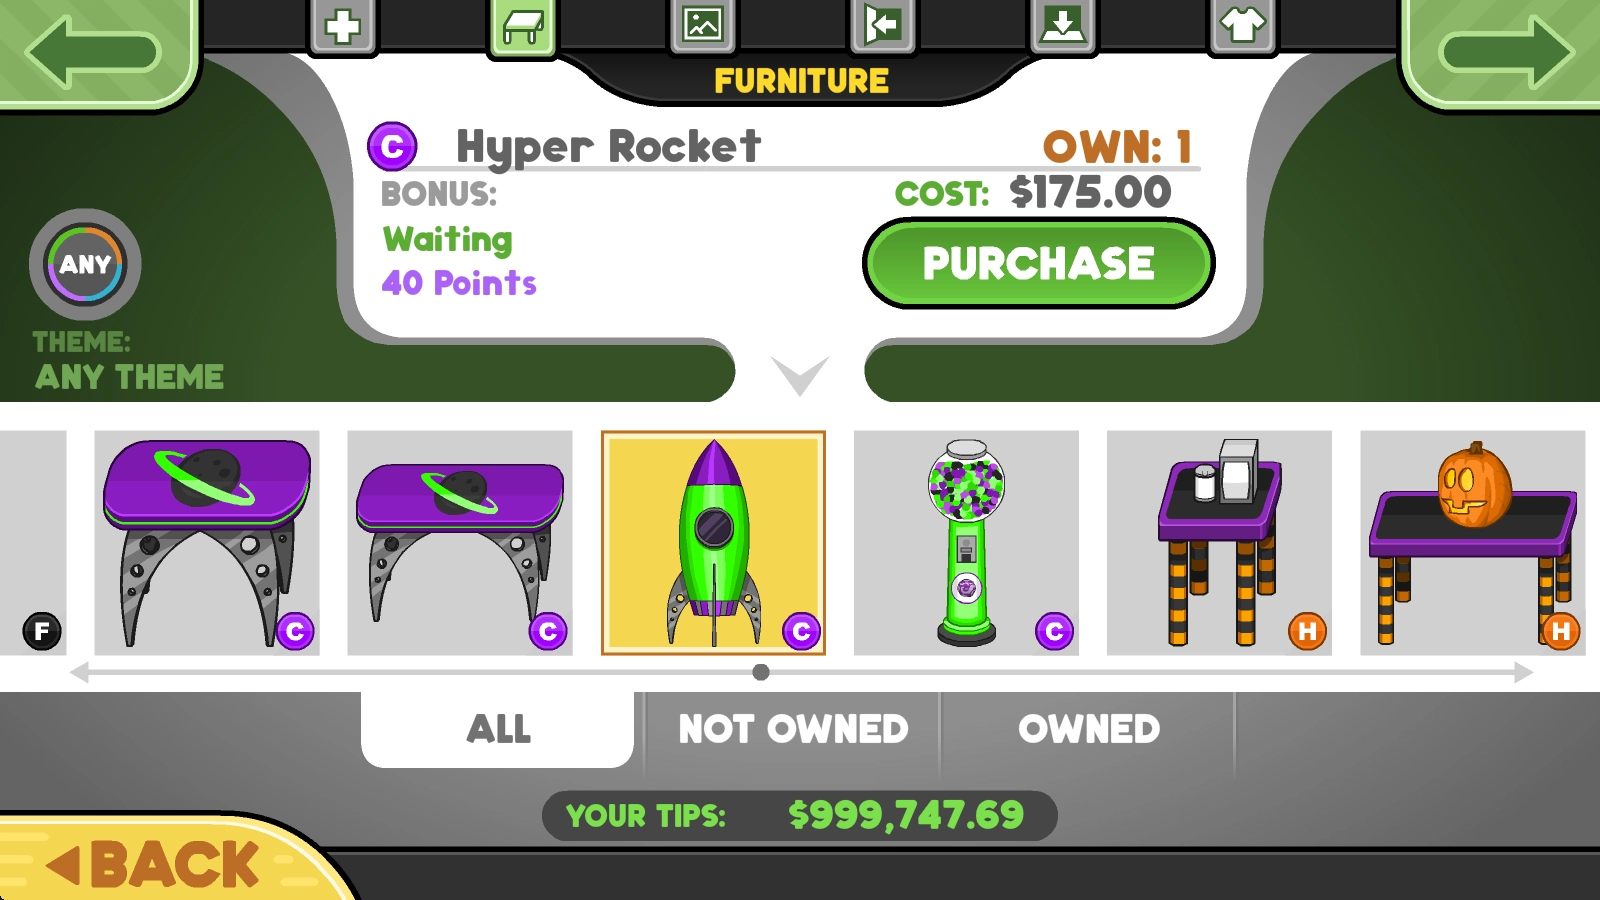Open the download tray category icon
The width and height of the screenshot is (1600, 900).
[1063, 25]
